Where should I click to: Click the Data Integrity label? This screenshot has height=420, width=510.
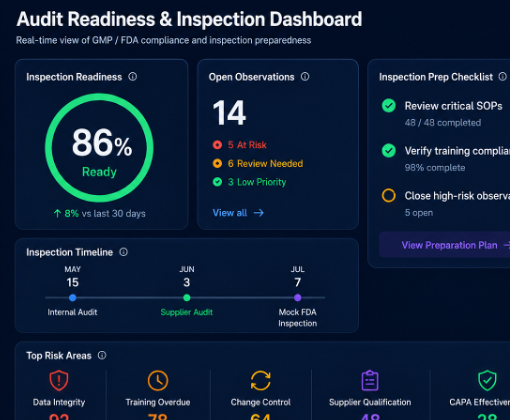click(x=59, y=402)
